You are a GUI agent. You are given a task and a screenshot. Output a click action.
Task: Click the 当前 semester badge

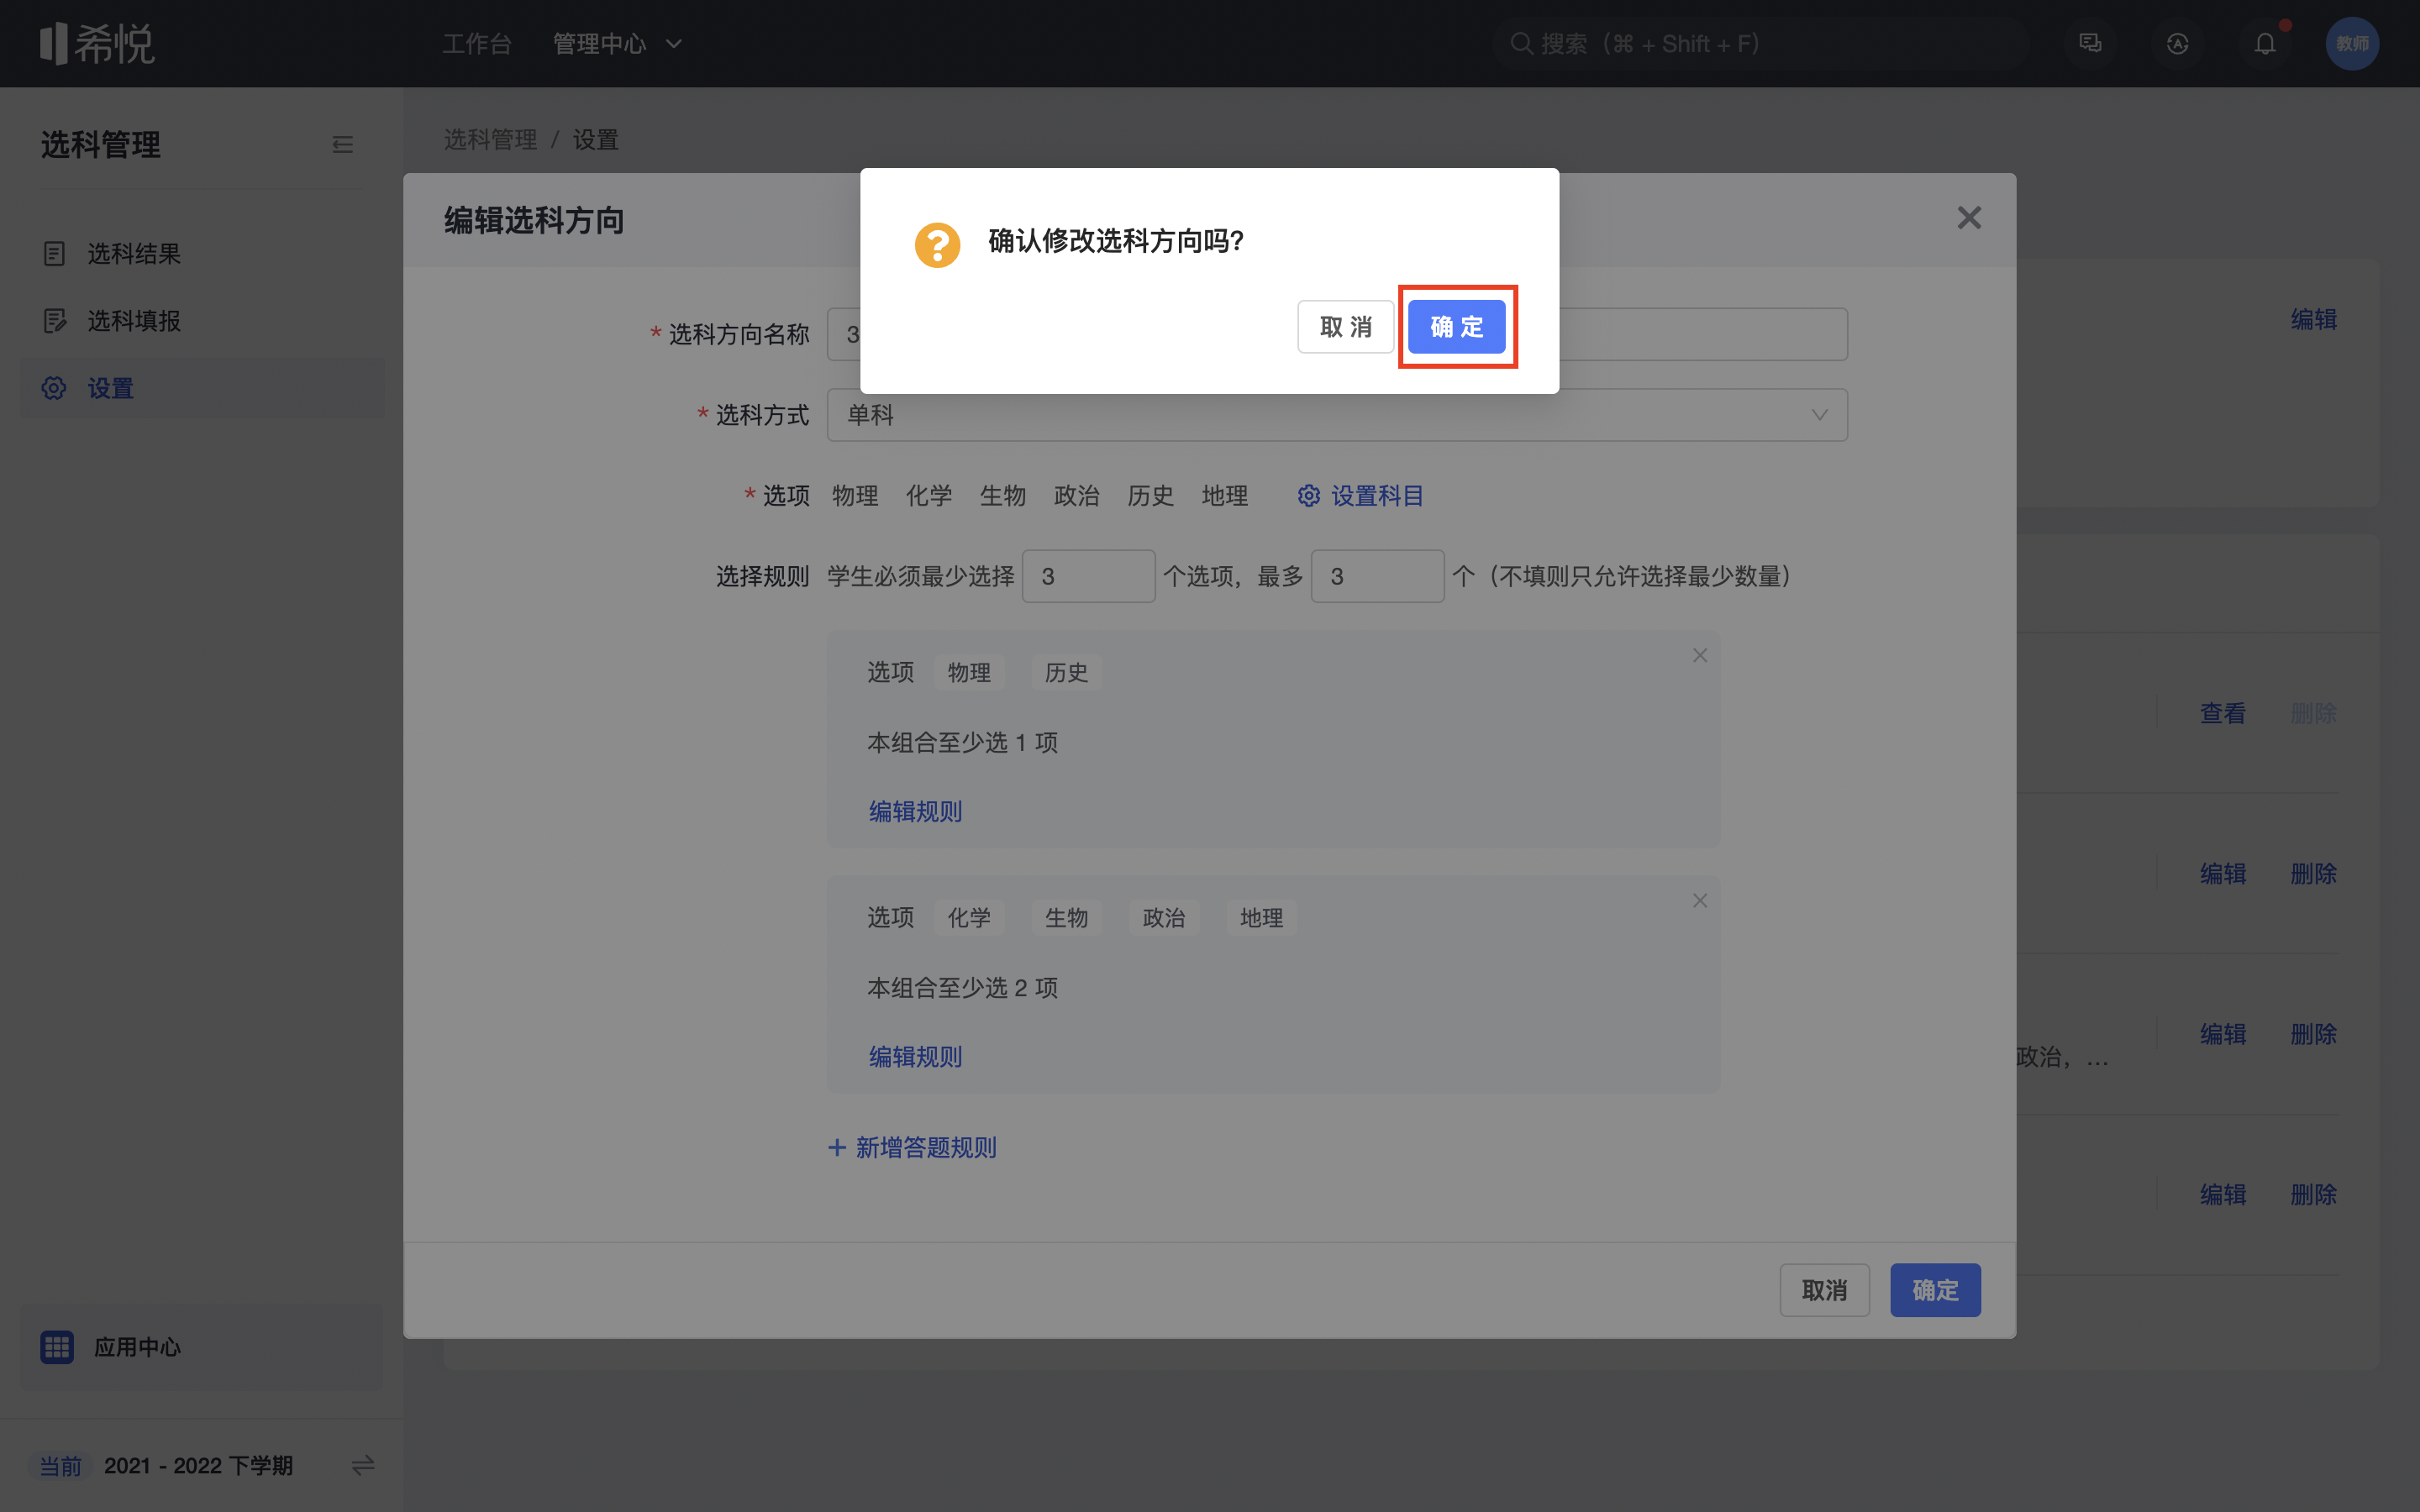tap(60, 1466)
